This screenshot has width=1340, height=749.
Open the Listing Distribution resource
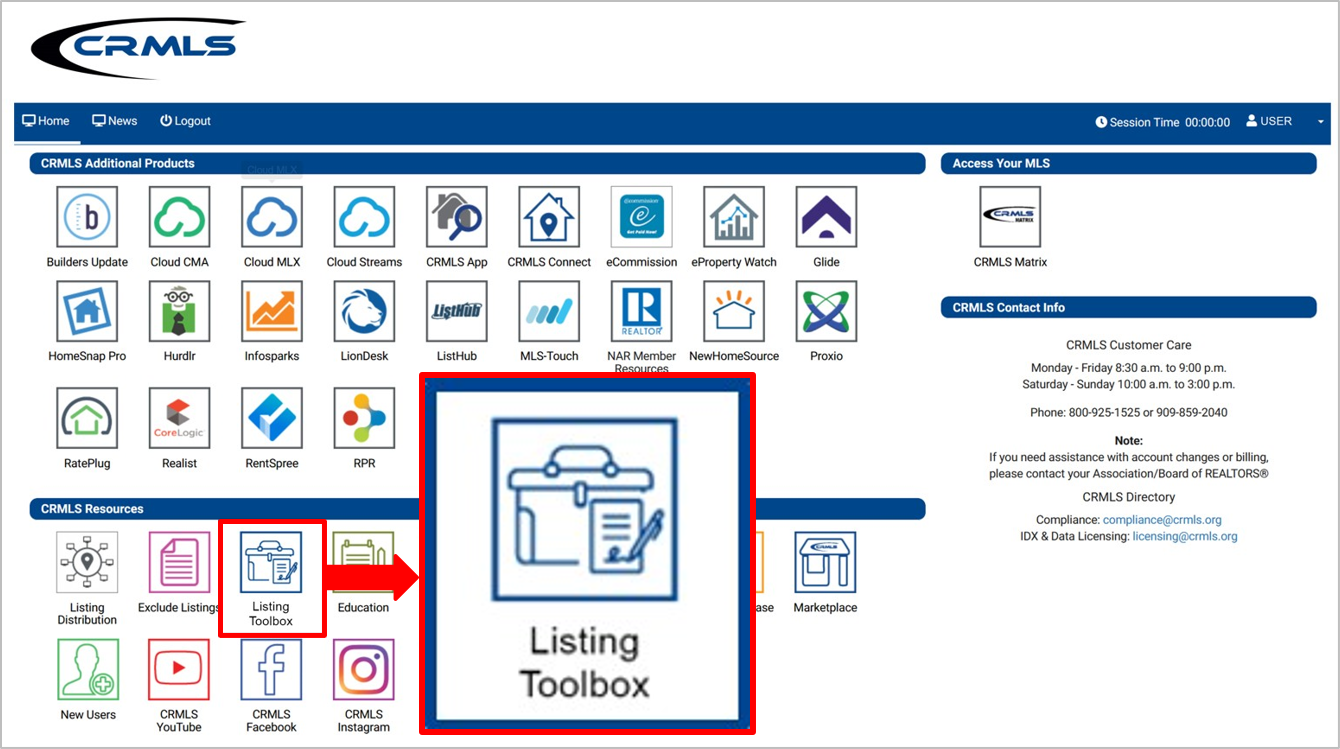point(87,562)
